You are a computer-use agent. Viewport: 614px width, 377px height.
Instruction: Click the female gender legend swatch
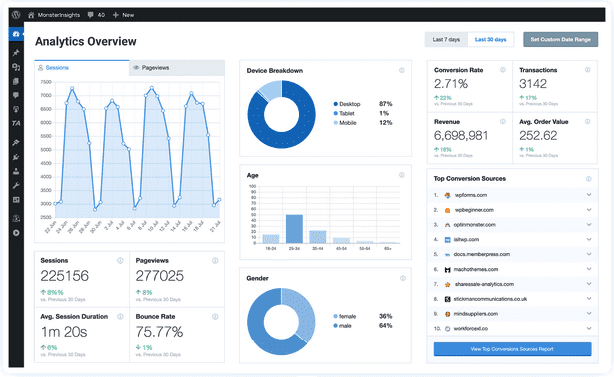click(336, 316)
